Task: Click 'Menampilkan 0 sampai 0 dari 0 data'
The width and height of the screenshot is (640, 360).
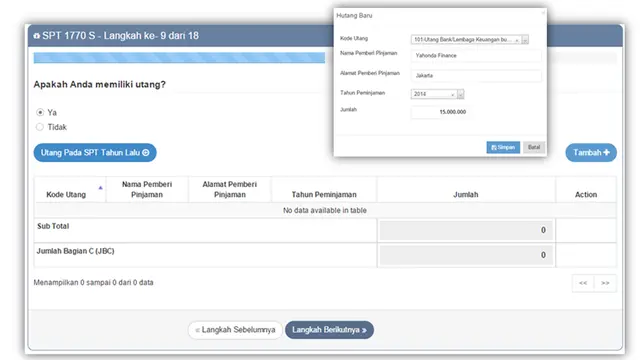Action: pyautogui.click(x=93, y=282)
